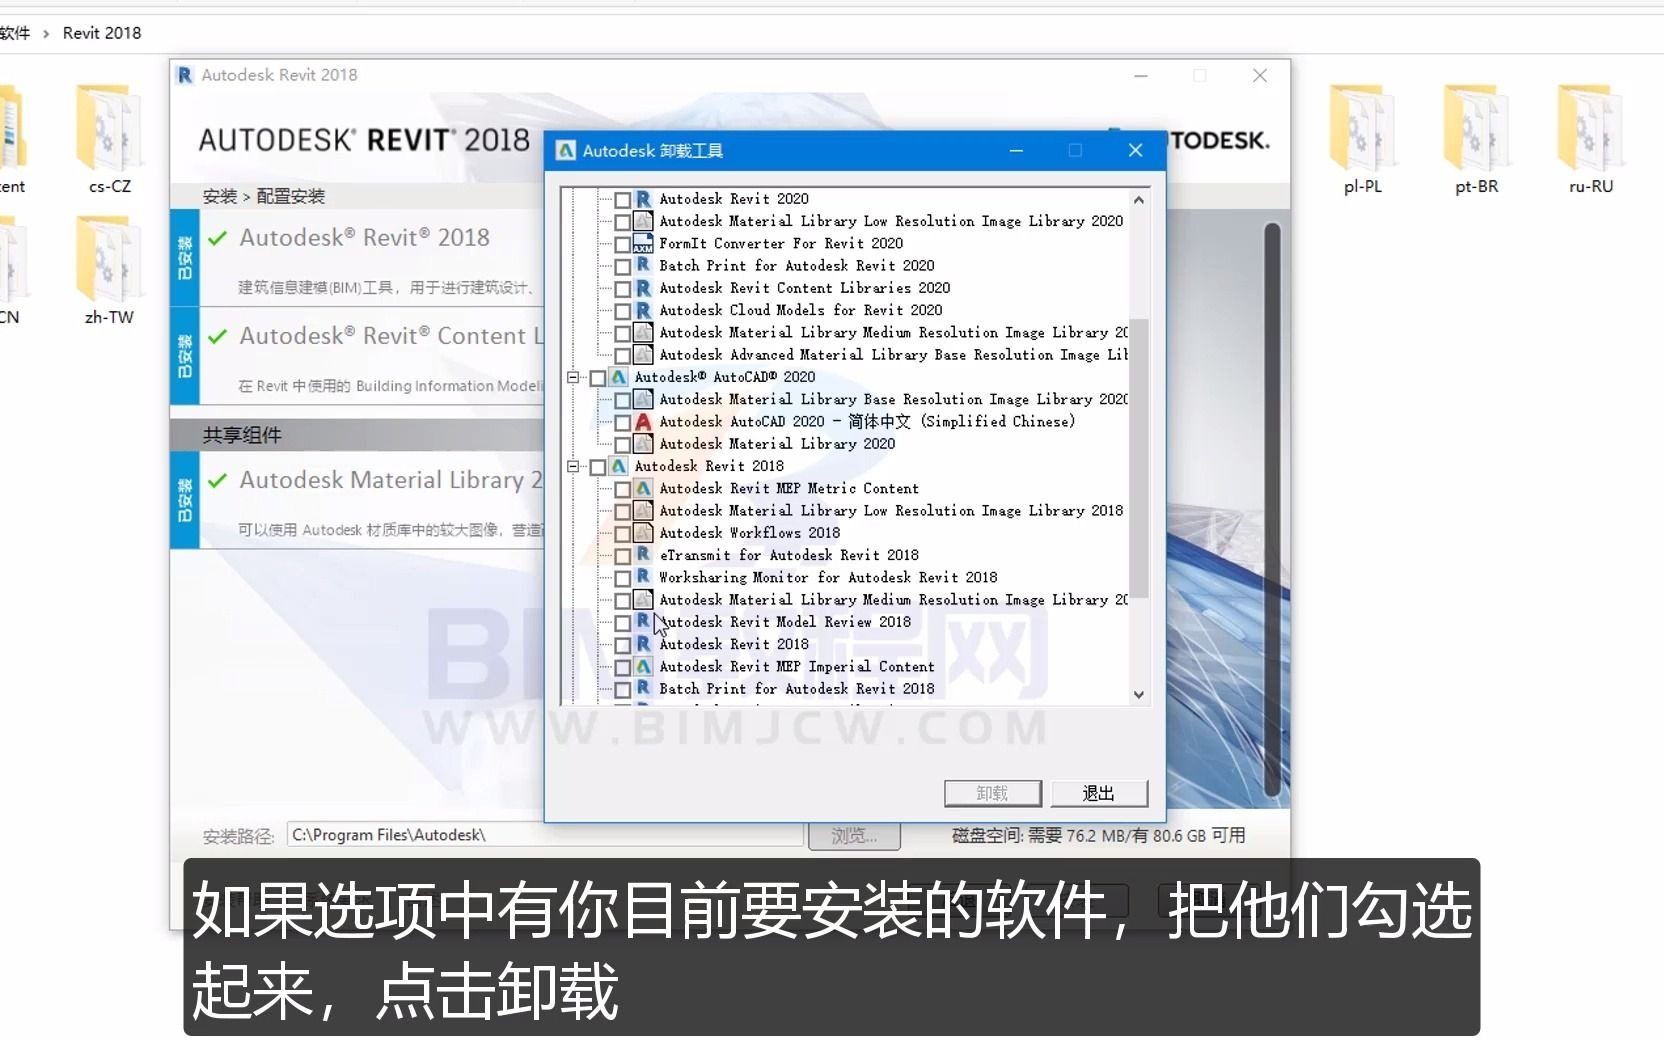Open the zh-TW folder

click(109, 271)
